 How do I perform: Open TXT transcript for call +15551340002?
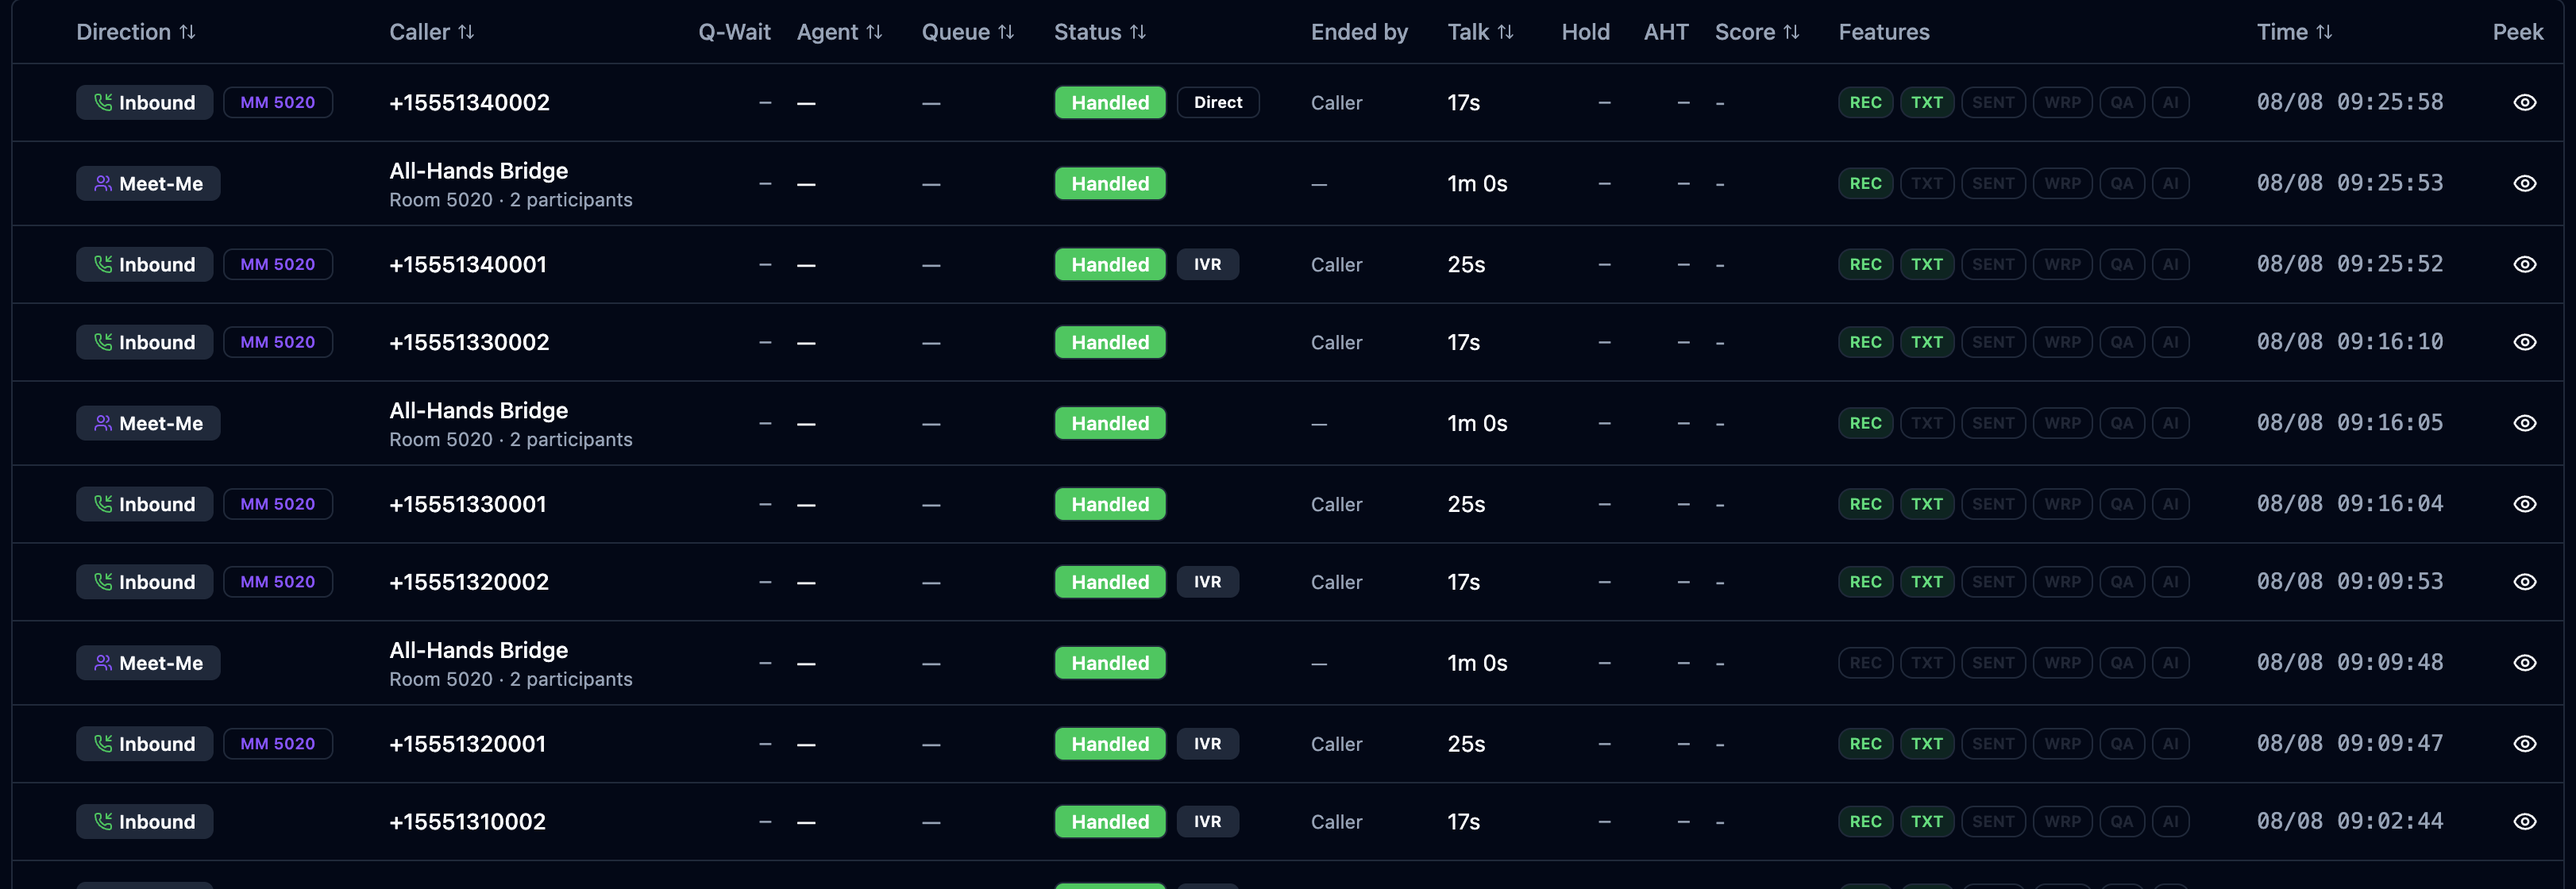pyautogui.click(x=1927, y=102)
